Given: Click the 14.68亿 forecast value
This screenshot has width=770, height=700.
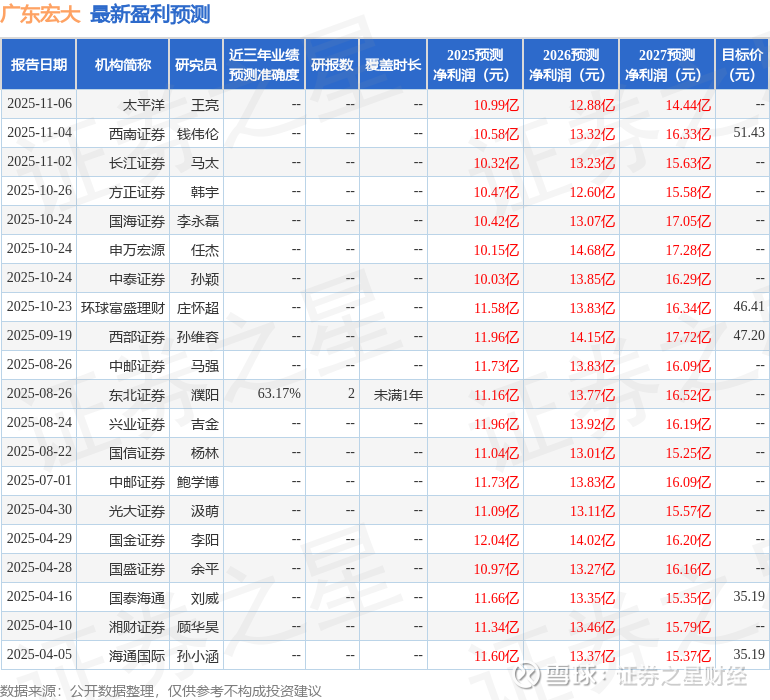Looking at the screenshot, I should pyautogui.click(x=592, y=250).
